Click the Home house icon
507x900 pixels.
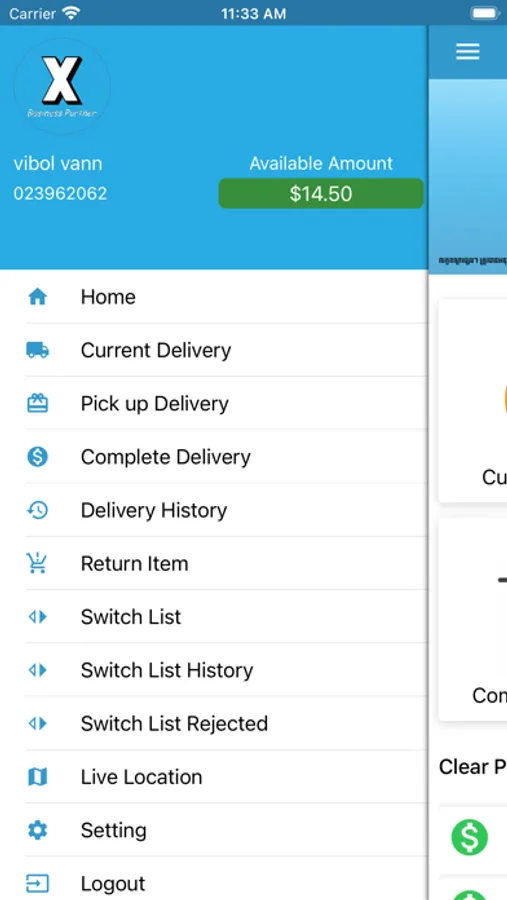38,297
